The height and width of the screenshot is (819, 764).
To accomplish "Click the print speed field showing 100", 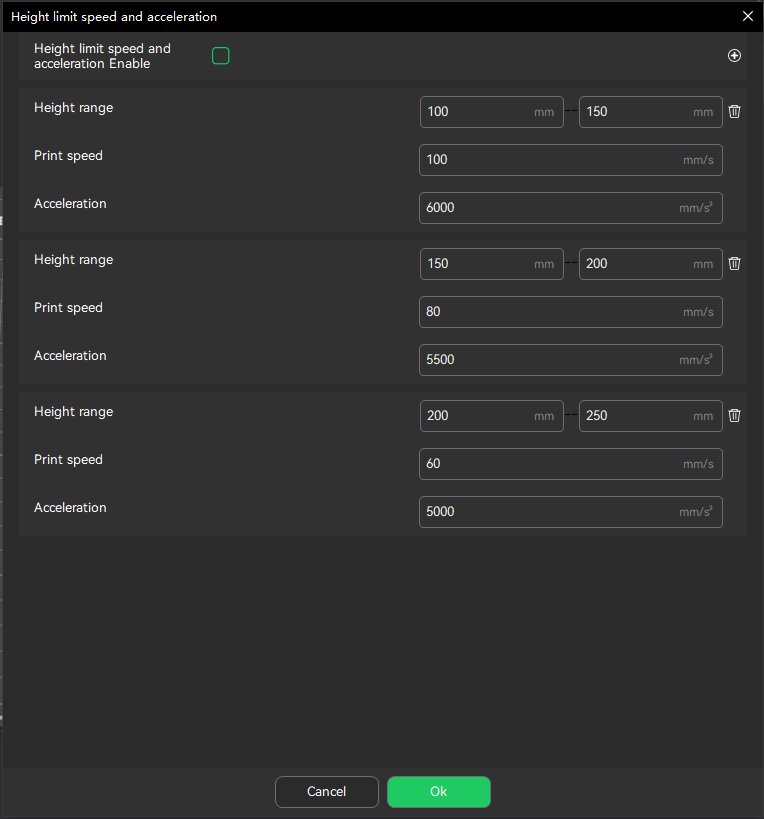I will click(x=550, y=160).
